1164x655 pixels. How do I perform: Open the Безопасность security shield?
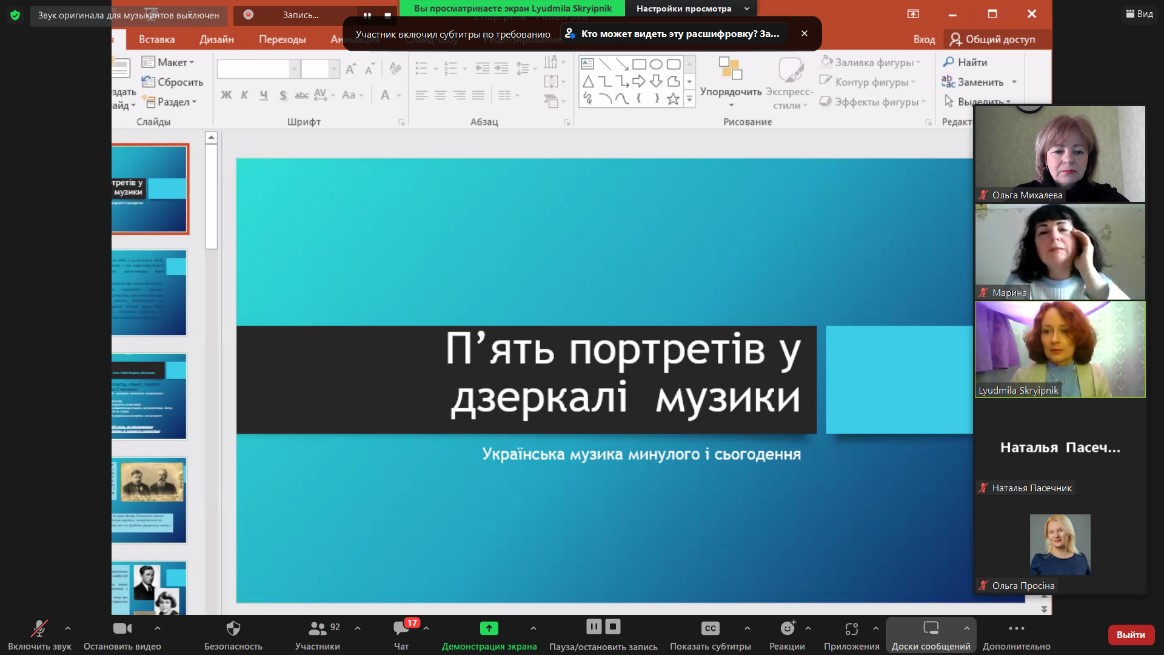pos(233,636)
